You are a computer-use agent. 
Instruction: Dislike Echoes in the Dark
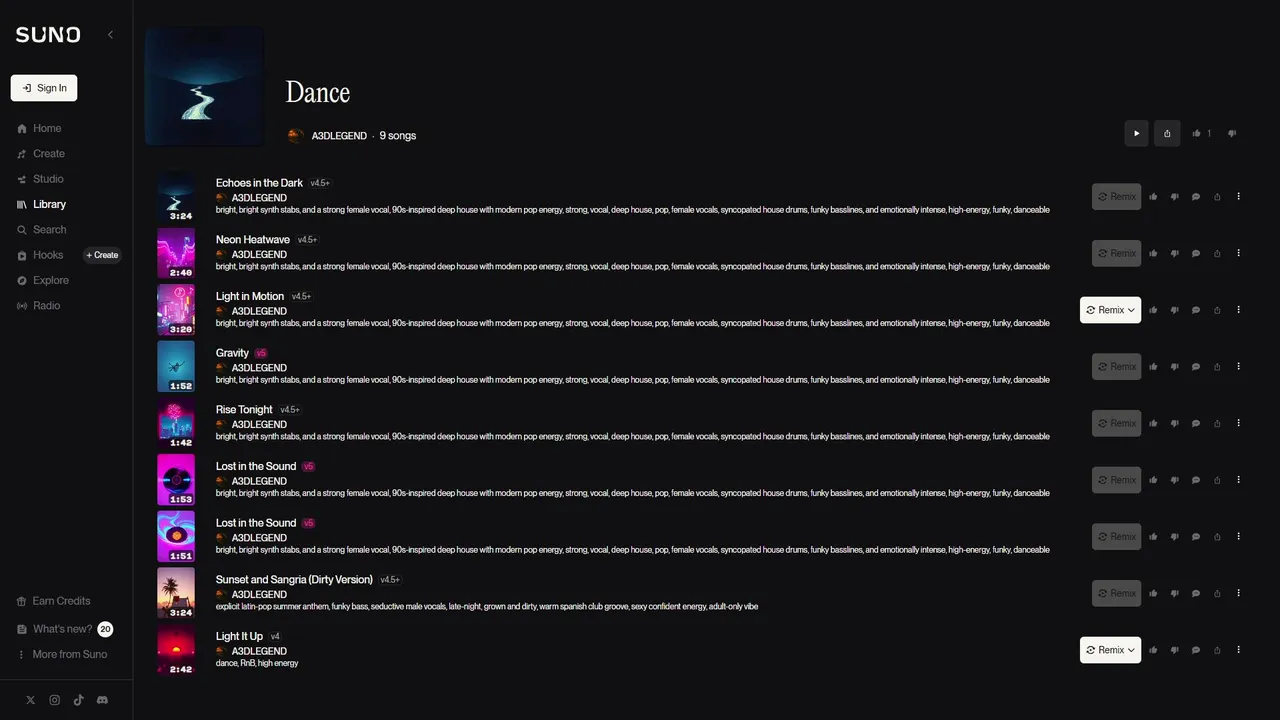coord(1174,197)
